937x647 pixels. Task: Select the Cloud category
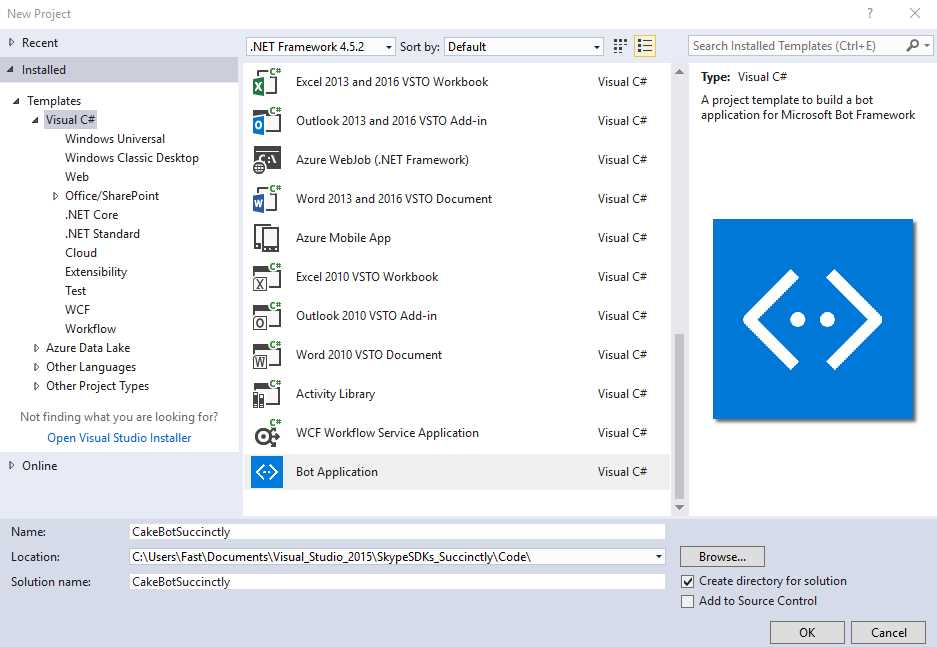point(81,253)
